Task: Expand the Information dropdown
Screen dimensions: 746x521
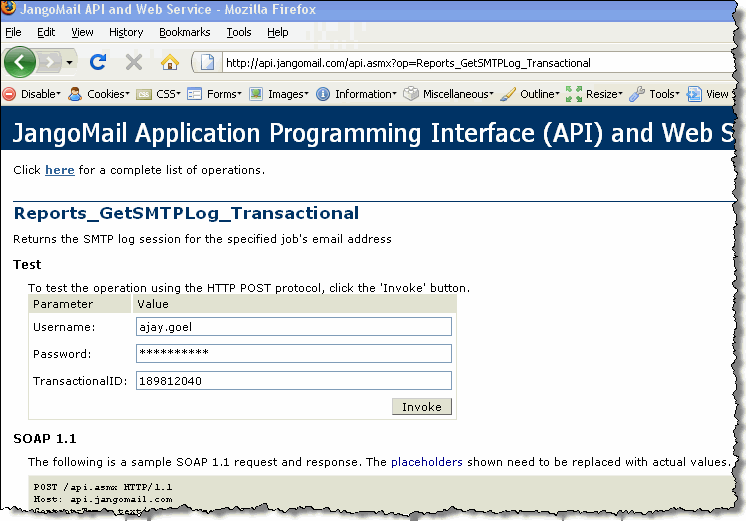Action: click(394, 93)
